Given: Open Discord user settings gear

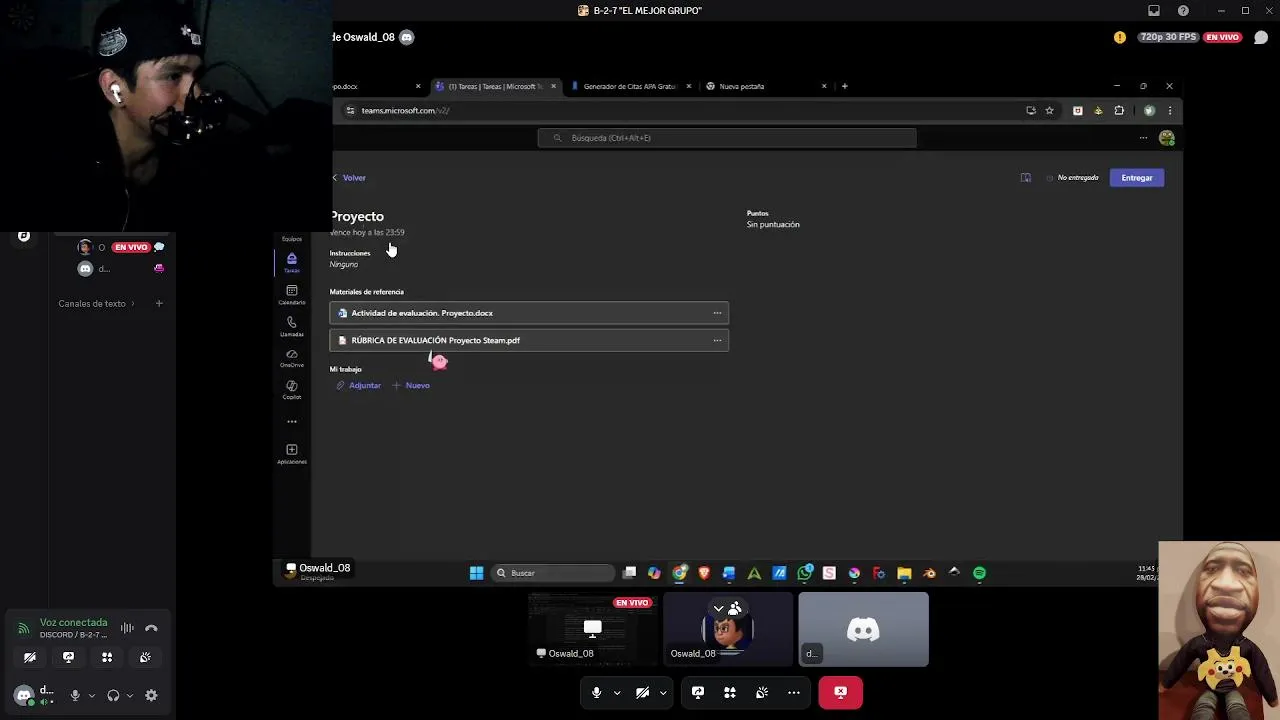Looking at the screenshot, I should (x=151, y=695).
